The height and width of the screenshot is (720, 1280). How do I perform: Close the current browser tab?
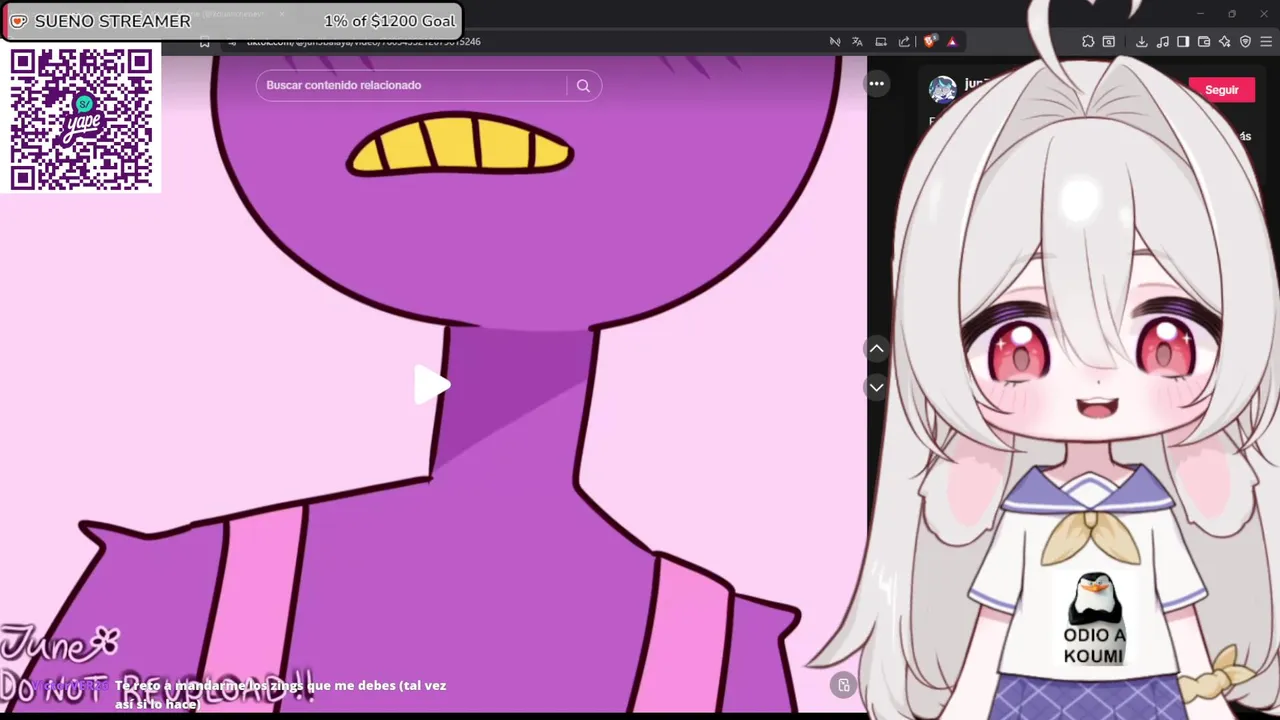282,13
